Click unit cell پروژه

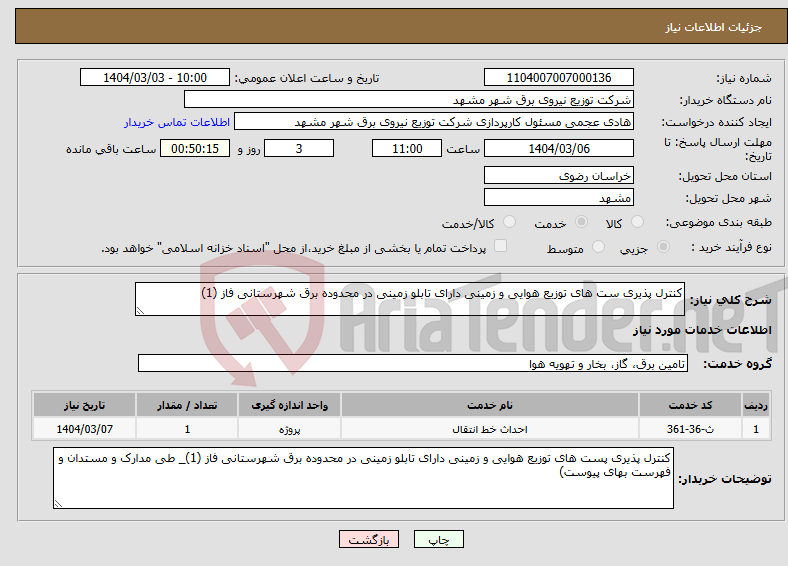(289, 429)
